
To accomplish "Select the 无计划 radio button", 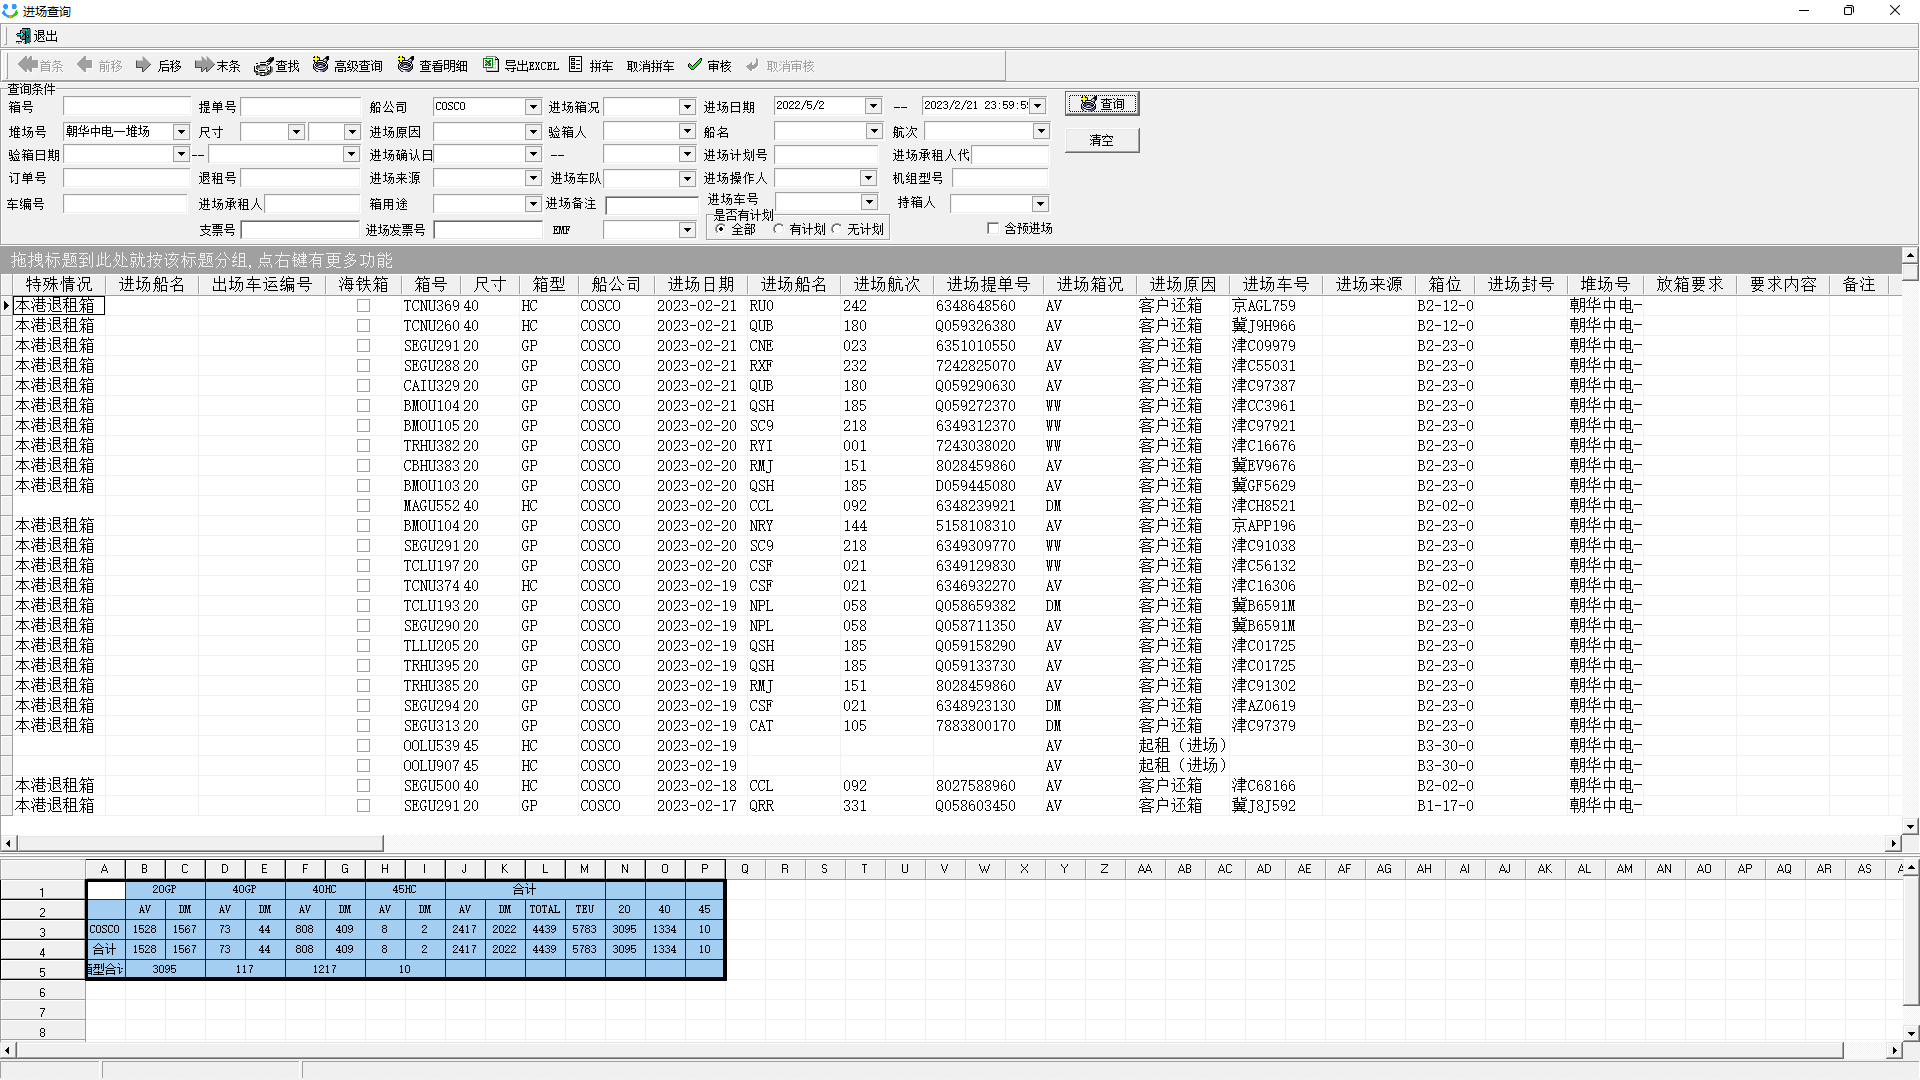I will 837,229.
